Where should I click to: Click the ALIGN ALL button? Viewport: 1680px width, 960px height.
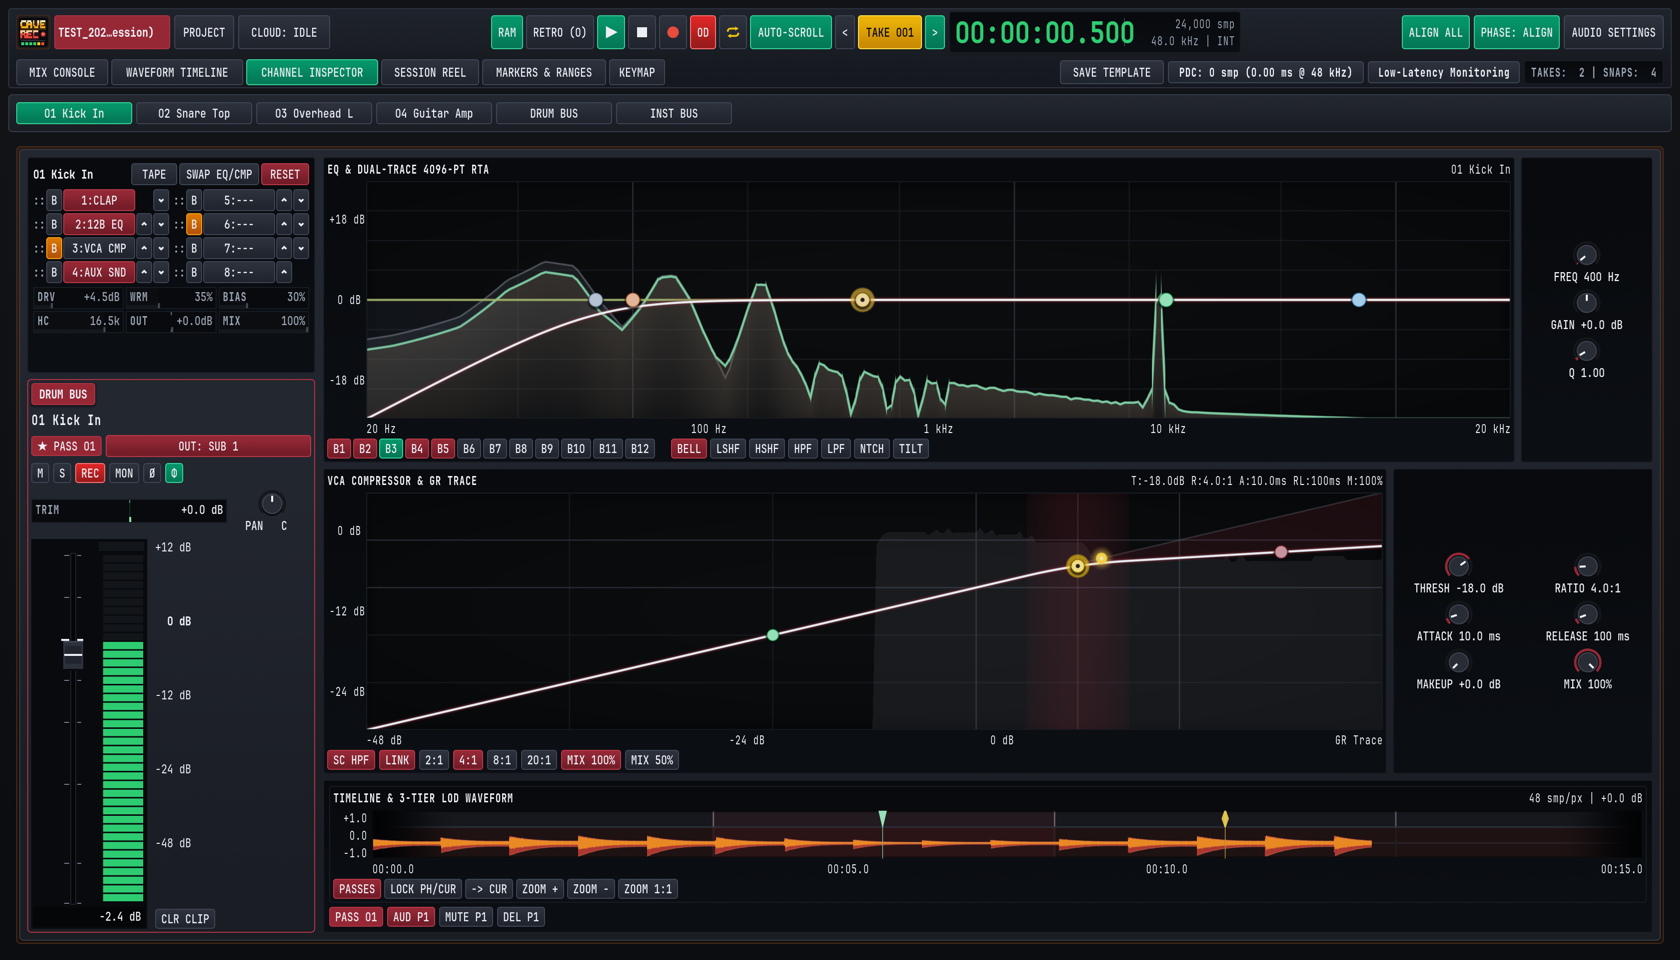click(1435, 32)
